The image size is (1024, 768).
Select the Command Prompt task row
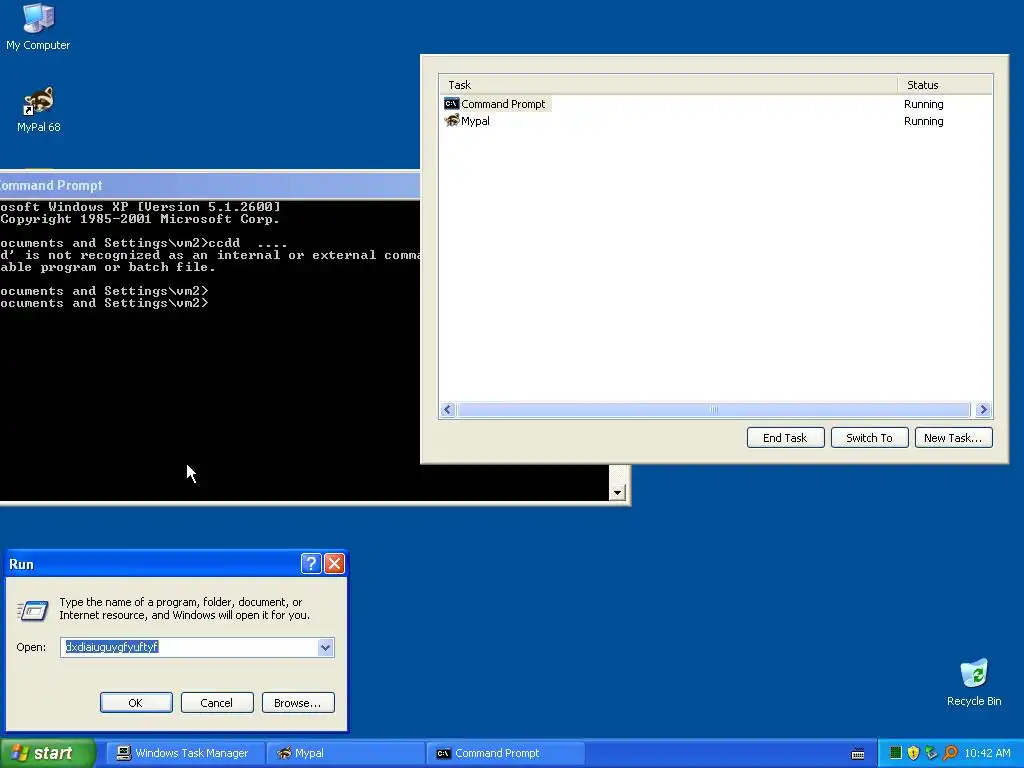(x=716, y=104)
